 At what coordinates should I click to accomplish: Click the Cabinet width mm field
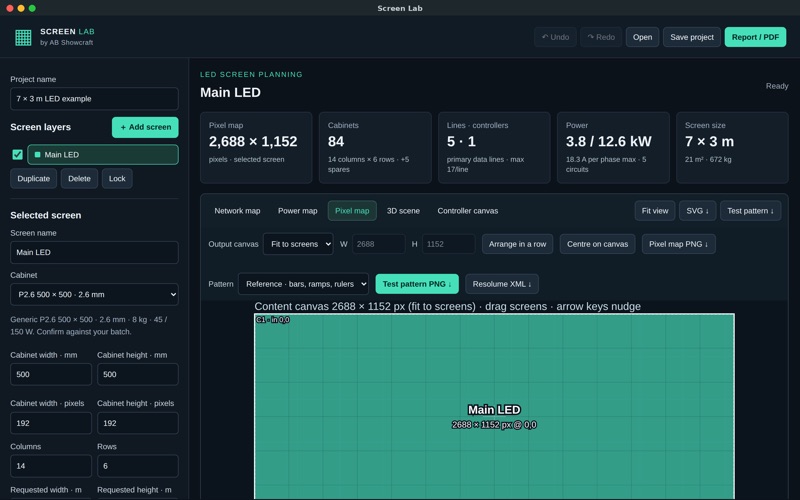[51, 374]
